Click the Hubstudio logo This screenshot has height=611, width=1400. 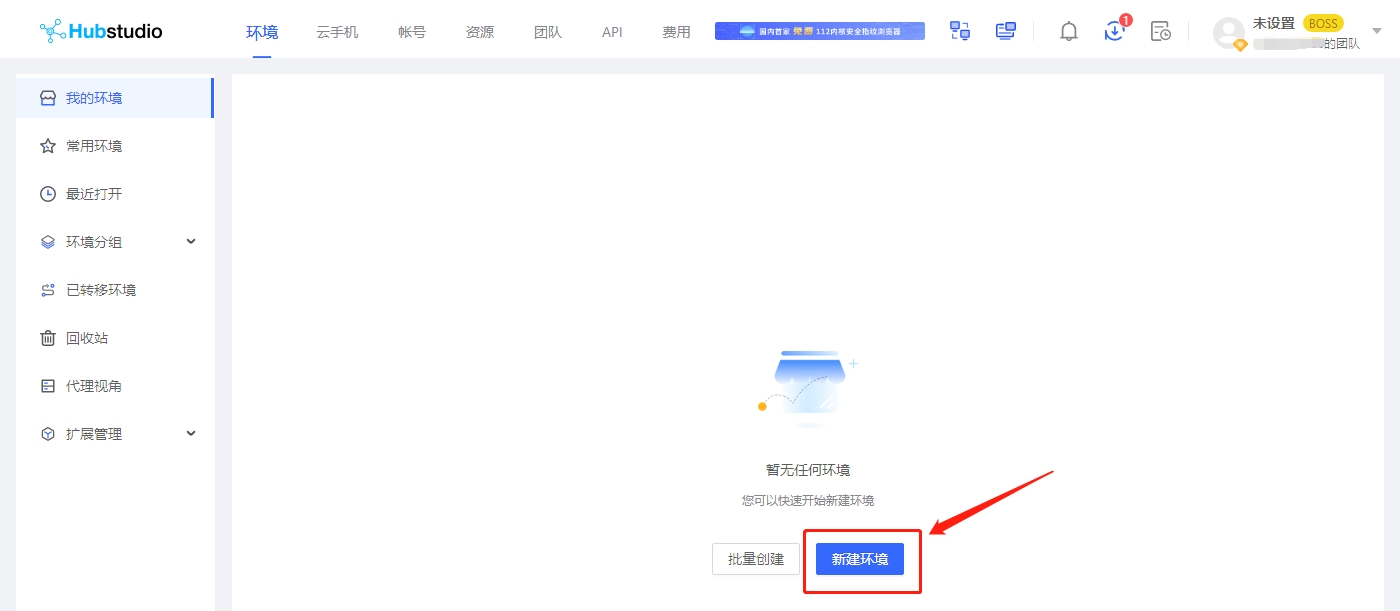(101, 31)
